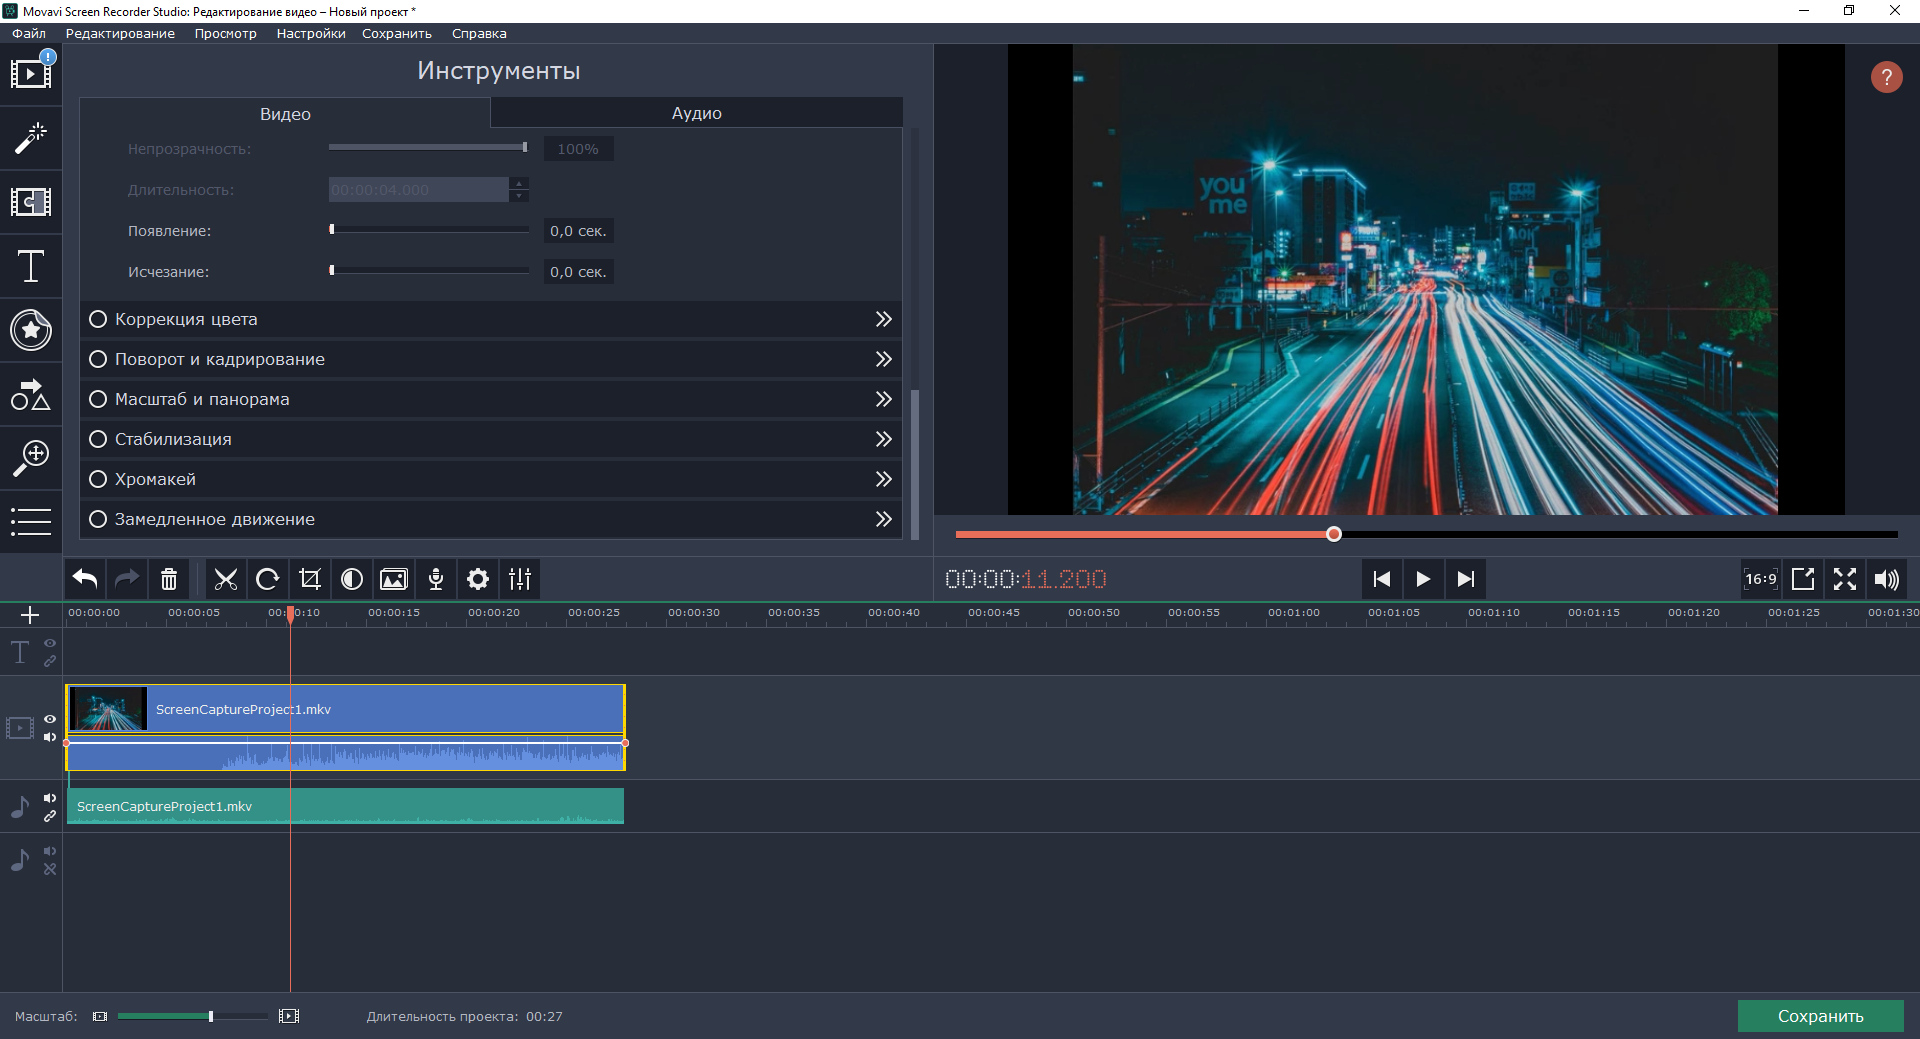This screenshot has height=1039, width=1920.
Task: Click the crop tool icon in toolbar
Action: 310,579
